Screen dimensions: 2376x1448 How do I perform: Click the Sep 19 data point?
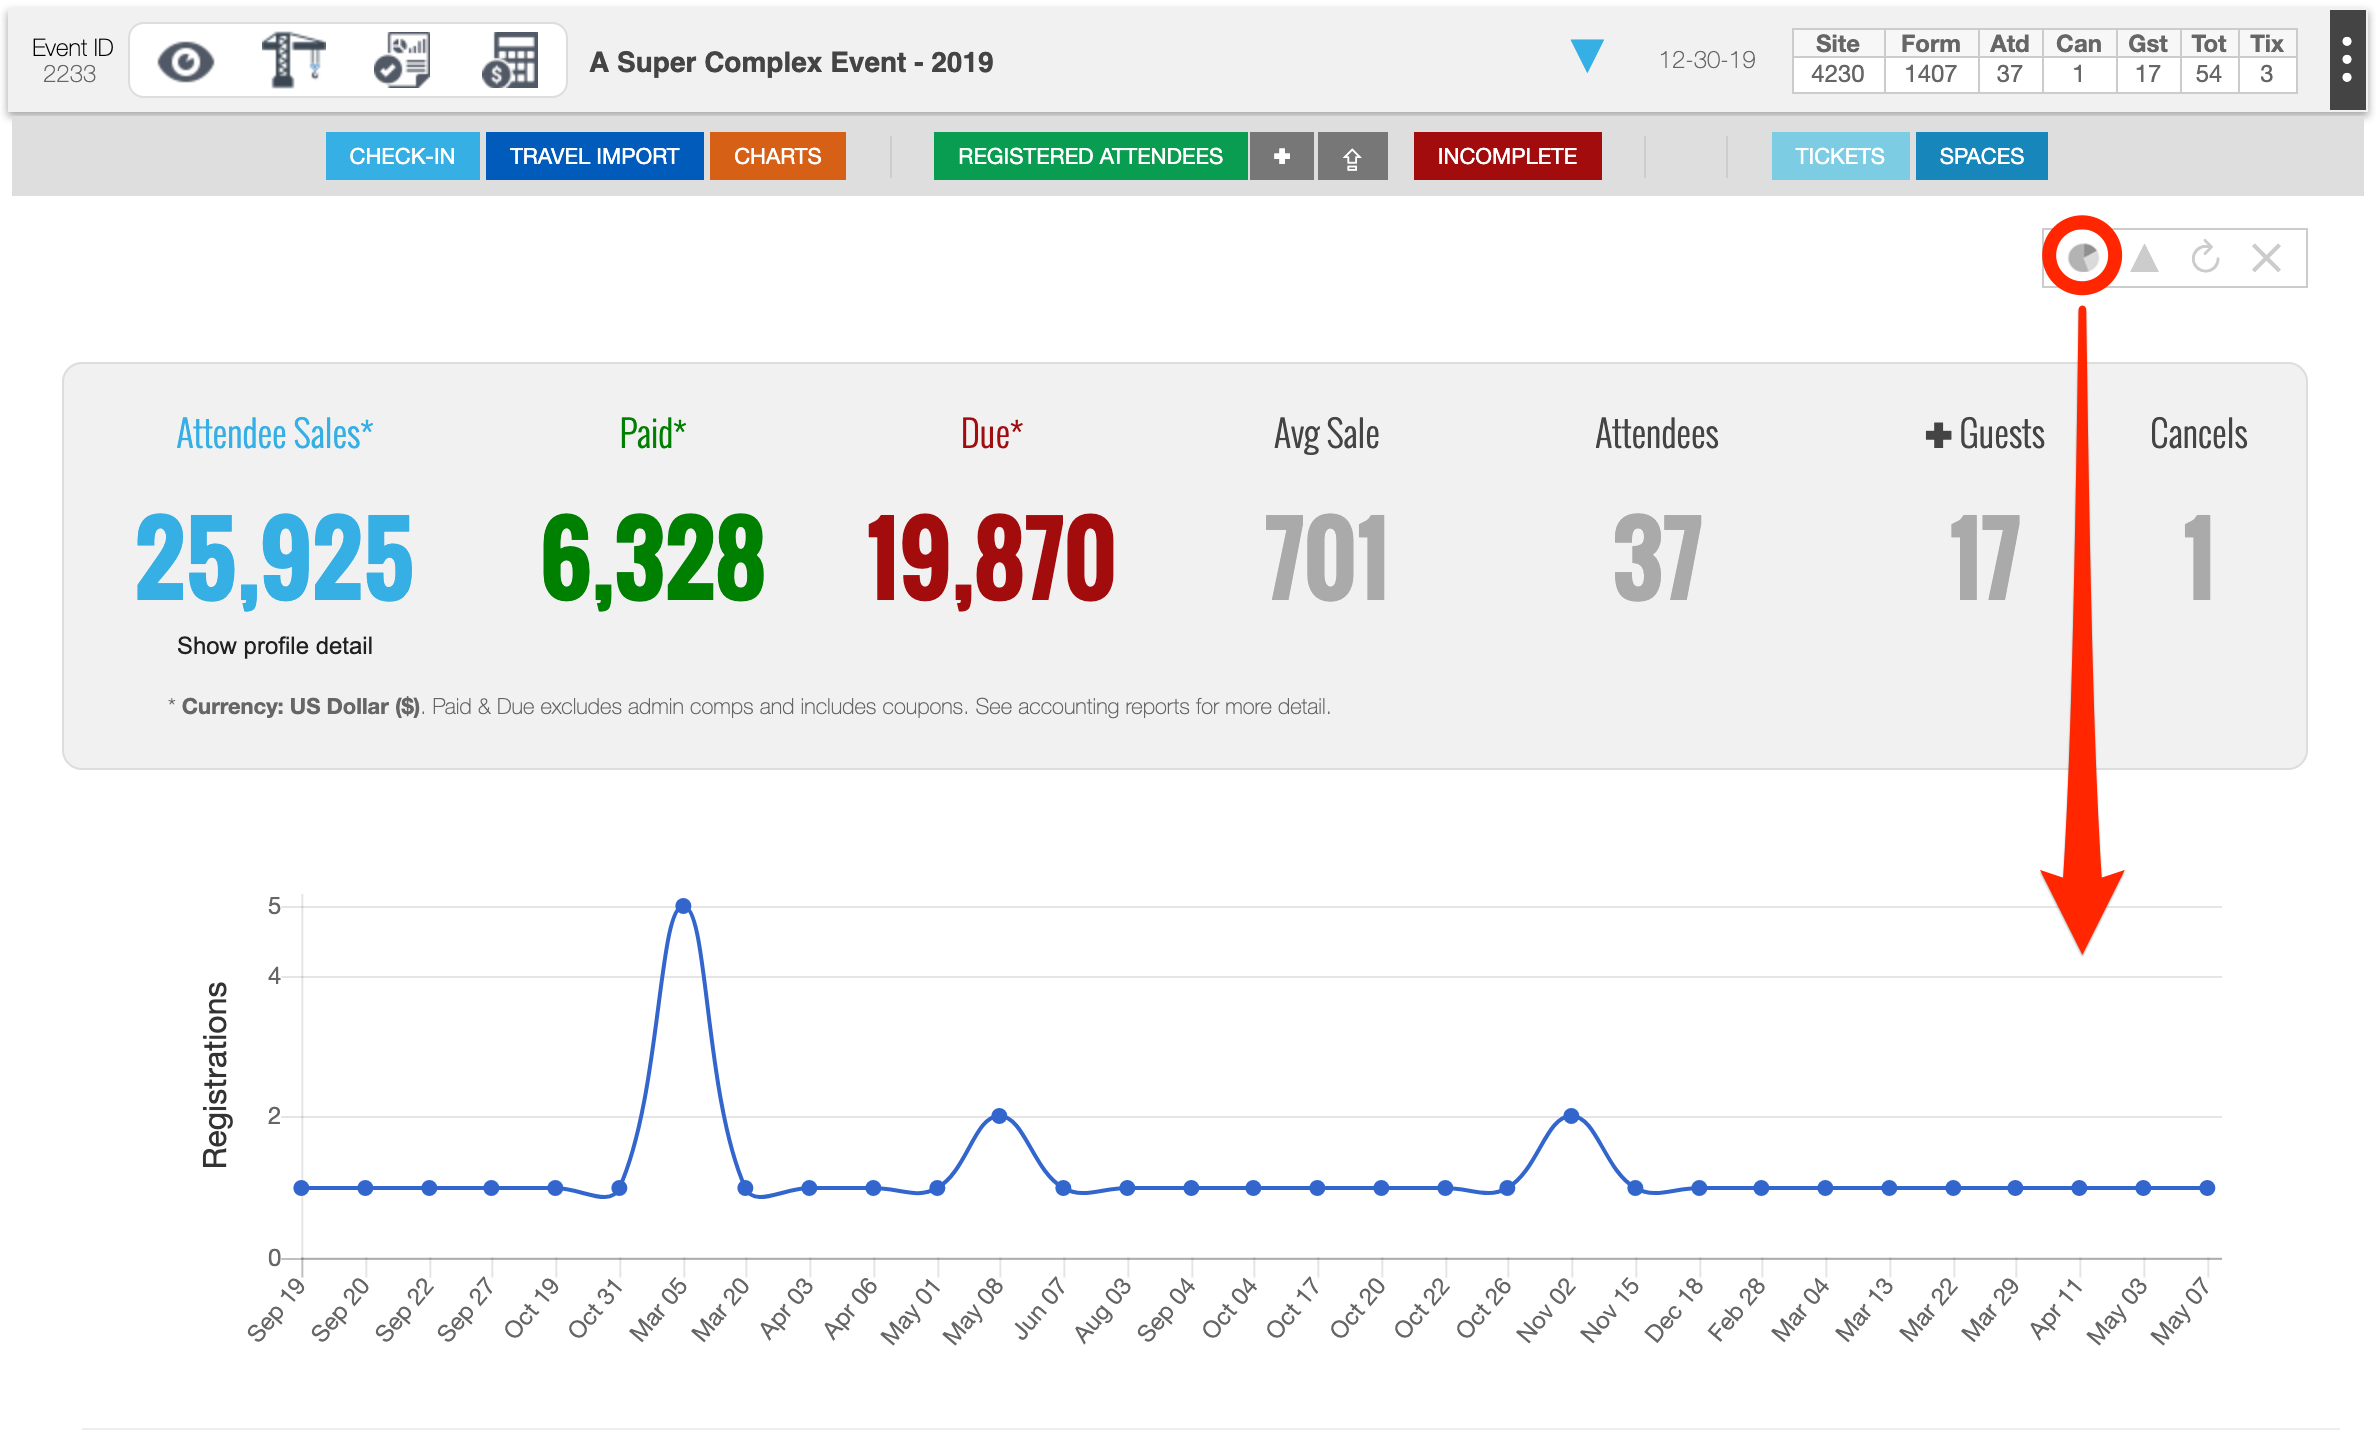302,1188
